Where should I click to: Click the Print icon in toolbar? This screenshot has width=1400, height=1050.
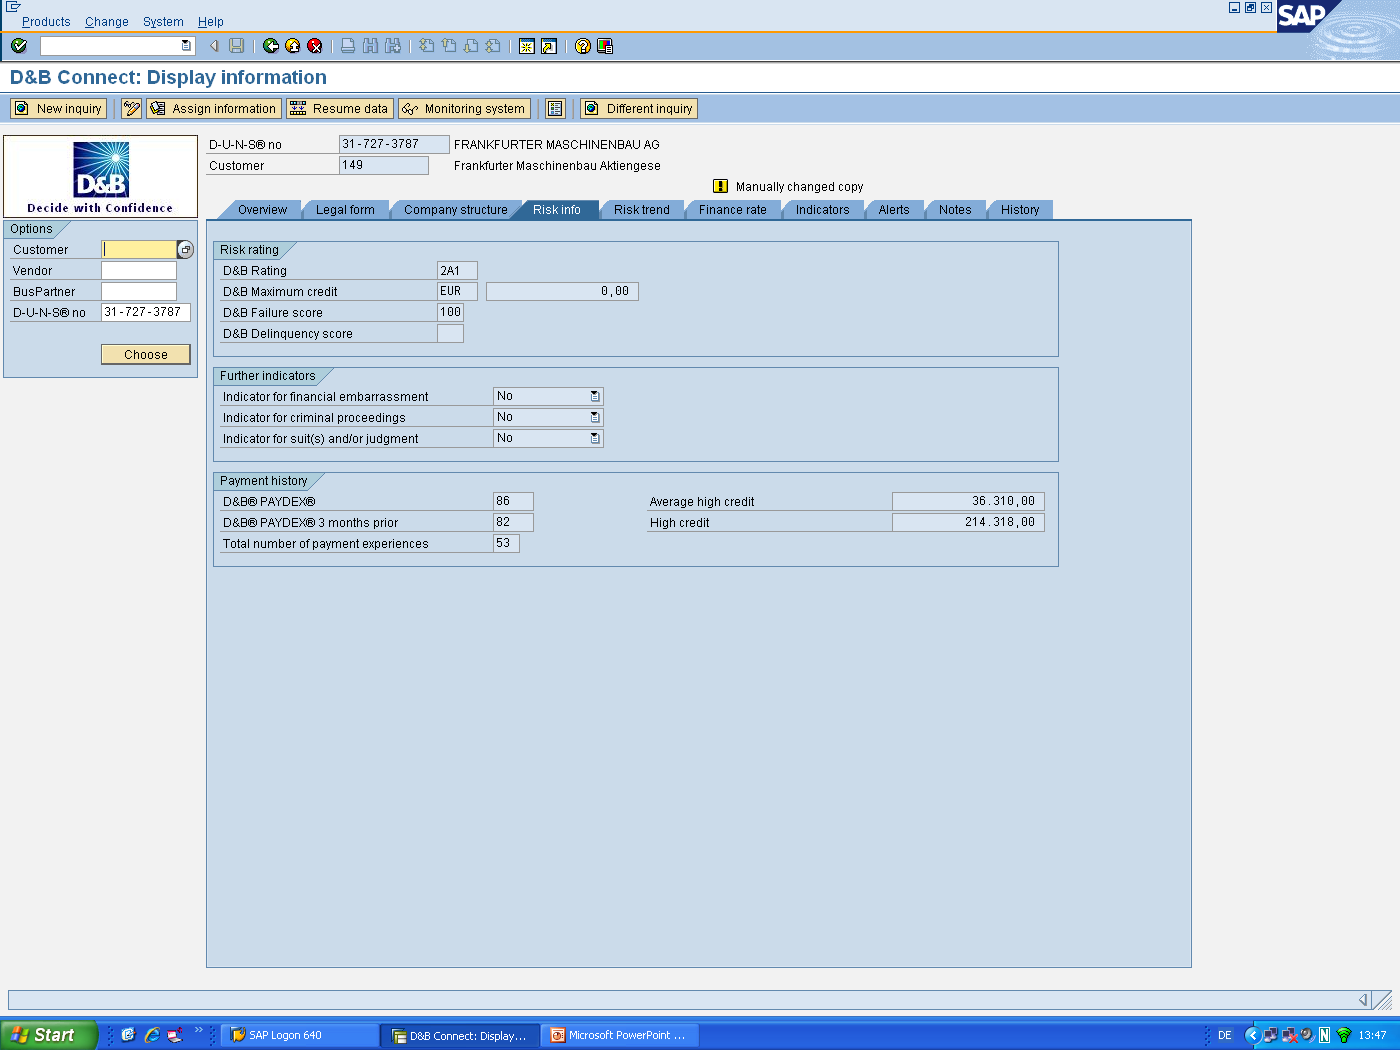(x=348, y=46)
